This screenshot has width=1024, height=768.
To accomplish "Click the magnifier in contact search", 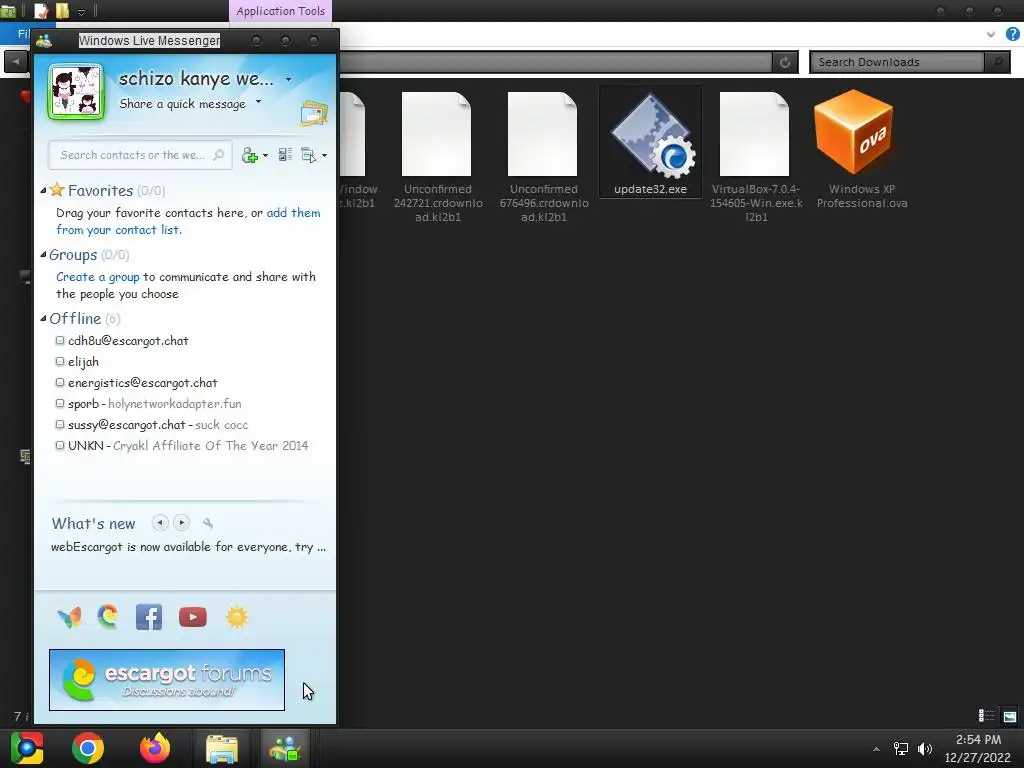I will (x=219, y=155).
